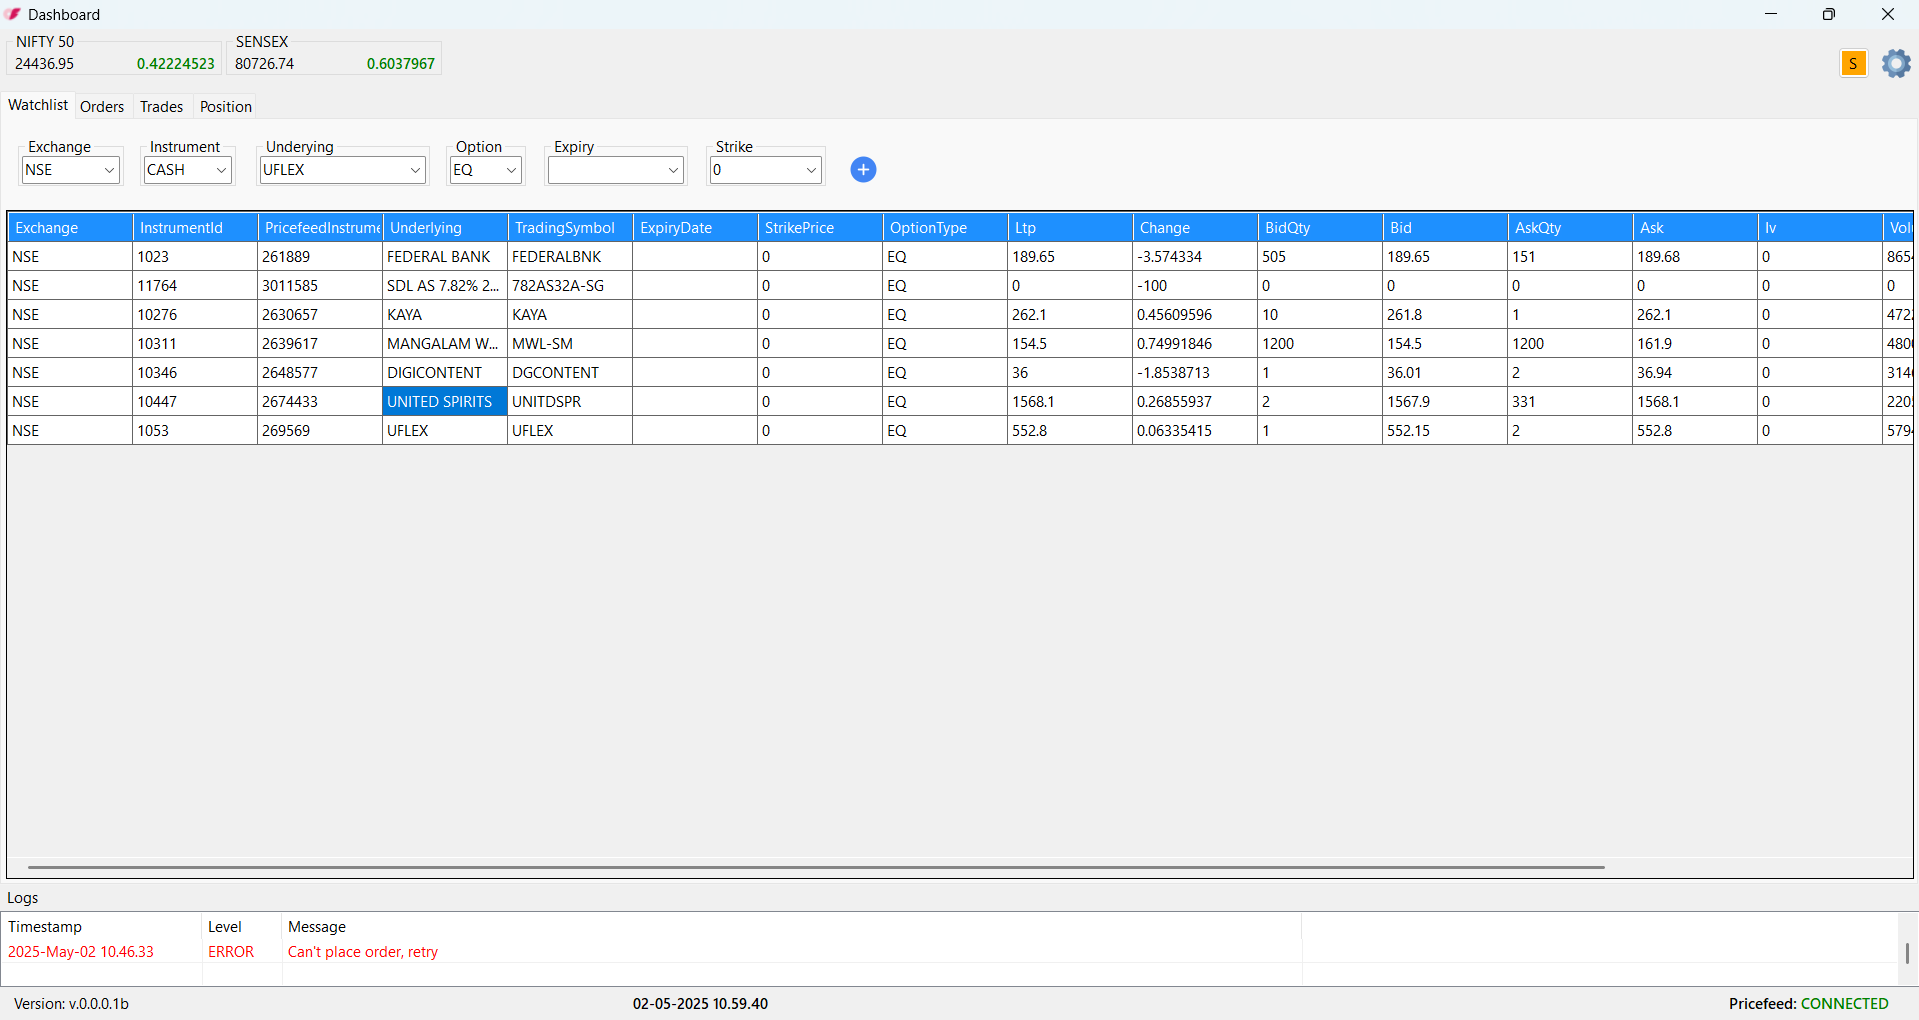Click Ltp value 1568.1
Image resolution: width=1919 pixels, height=1020 pixels.
click(1070, 402)
